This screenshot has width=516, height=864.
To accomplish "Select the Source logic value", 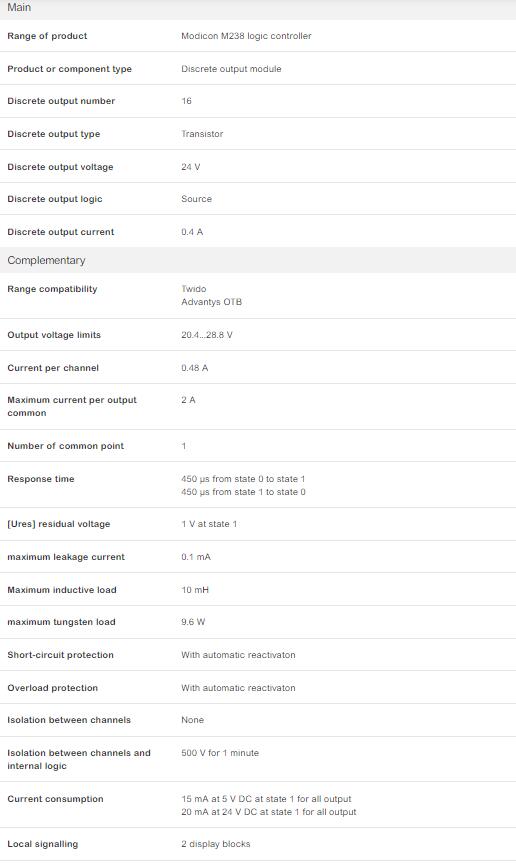I will coord(196,199).
